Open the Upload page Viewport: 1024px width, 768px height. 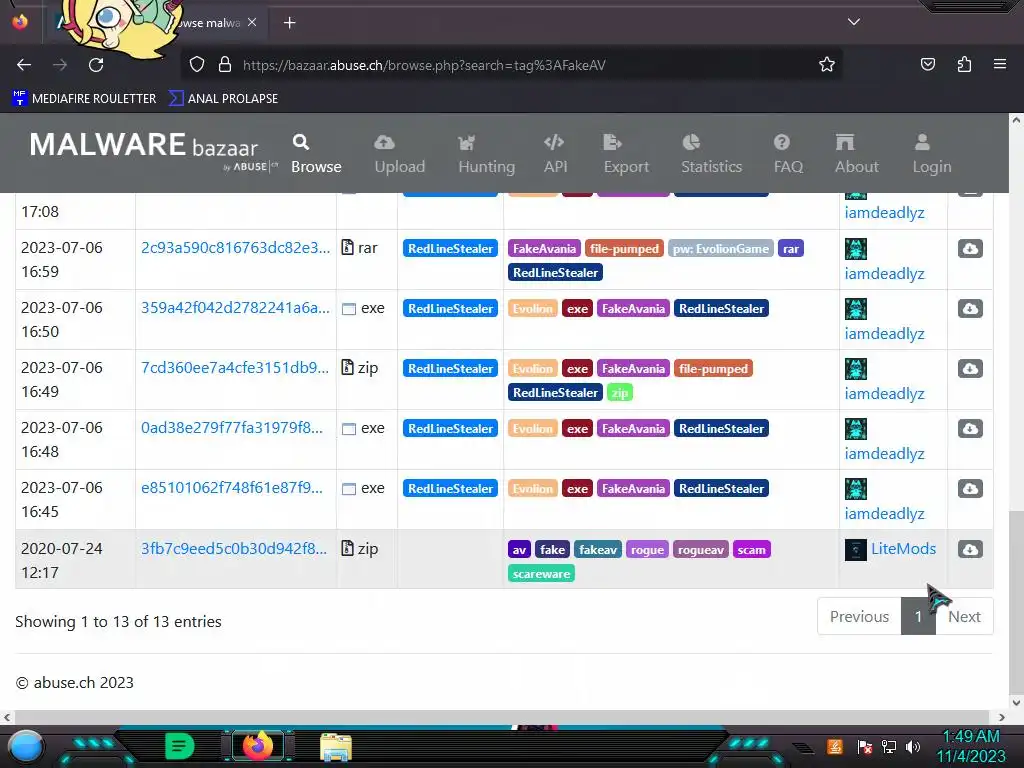[x=400, y=154]
